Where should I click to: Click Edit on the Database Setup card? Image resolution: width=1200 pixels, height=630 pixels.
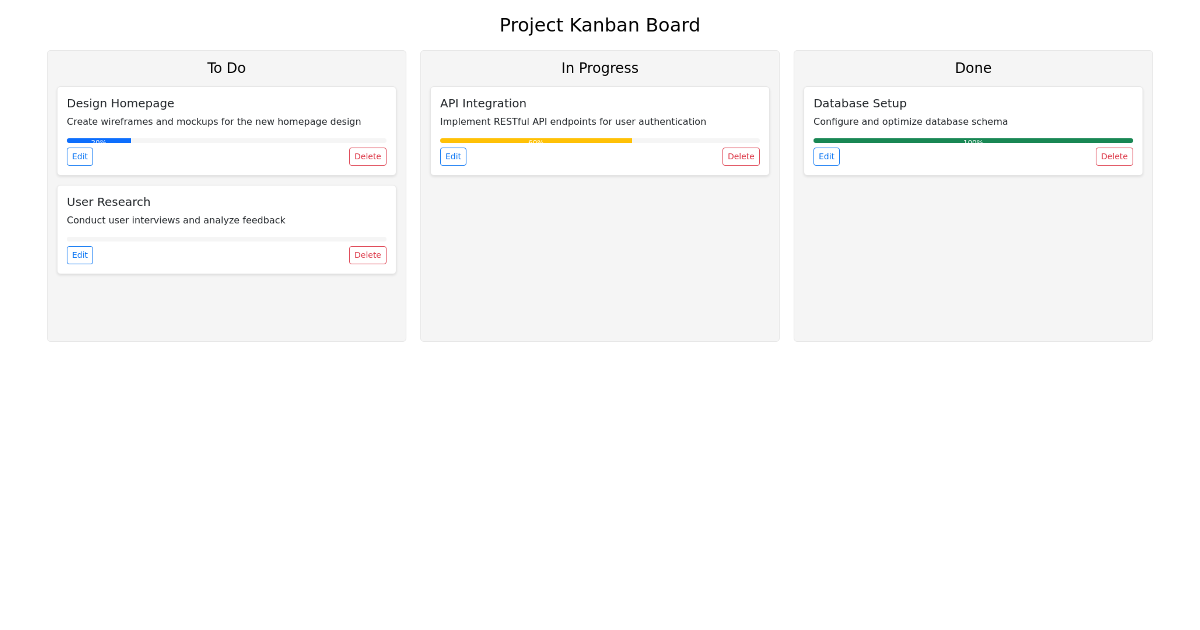[826, 156]
